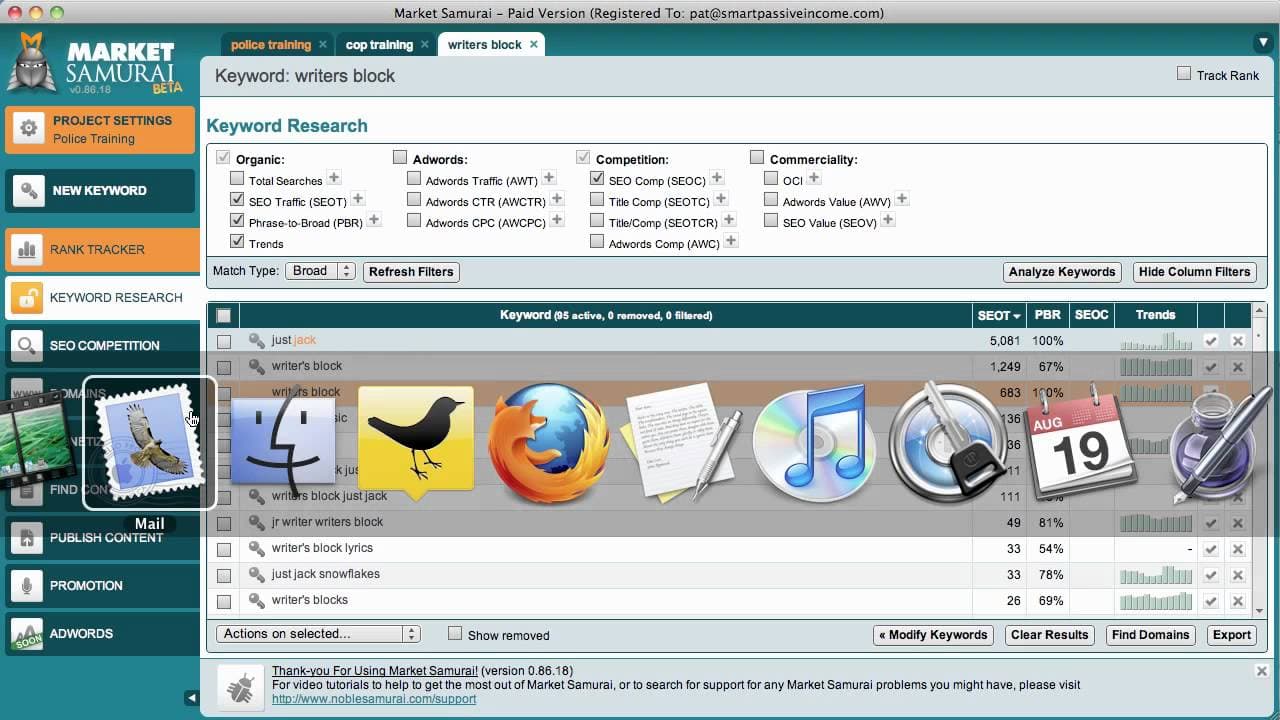The width and height of the screenshot is (1280, 720).
Task: Open the Publish Content module
Action: click(100, 537)
